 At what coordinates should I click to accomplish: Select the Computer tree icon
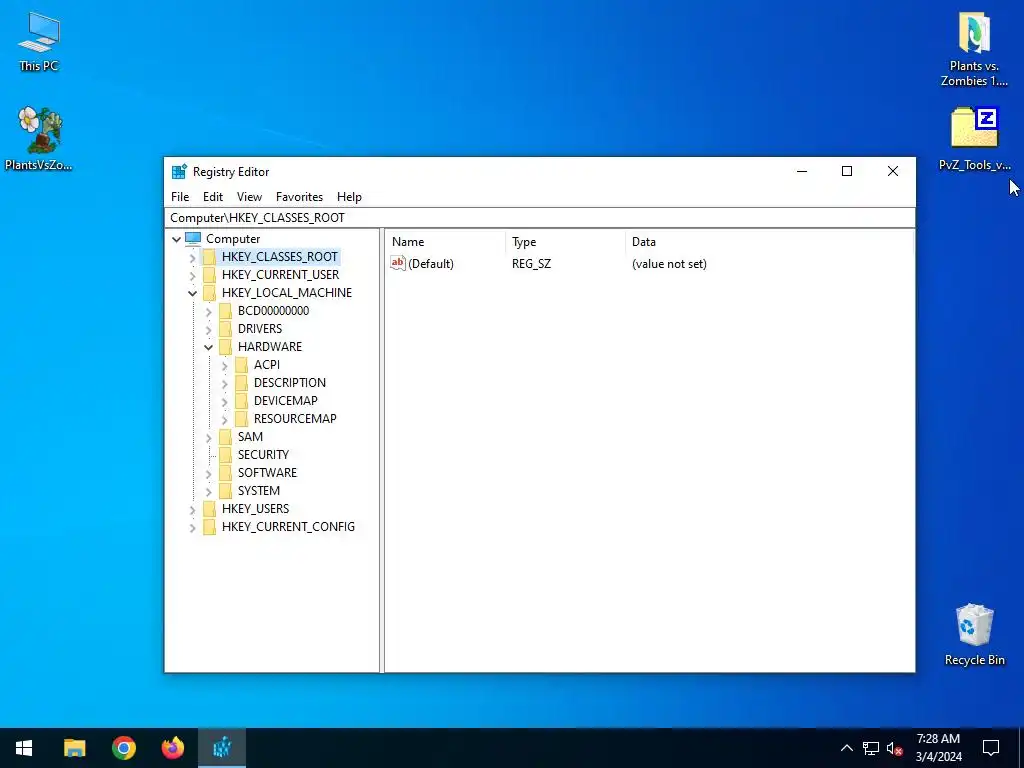click(x=193, y=238)
